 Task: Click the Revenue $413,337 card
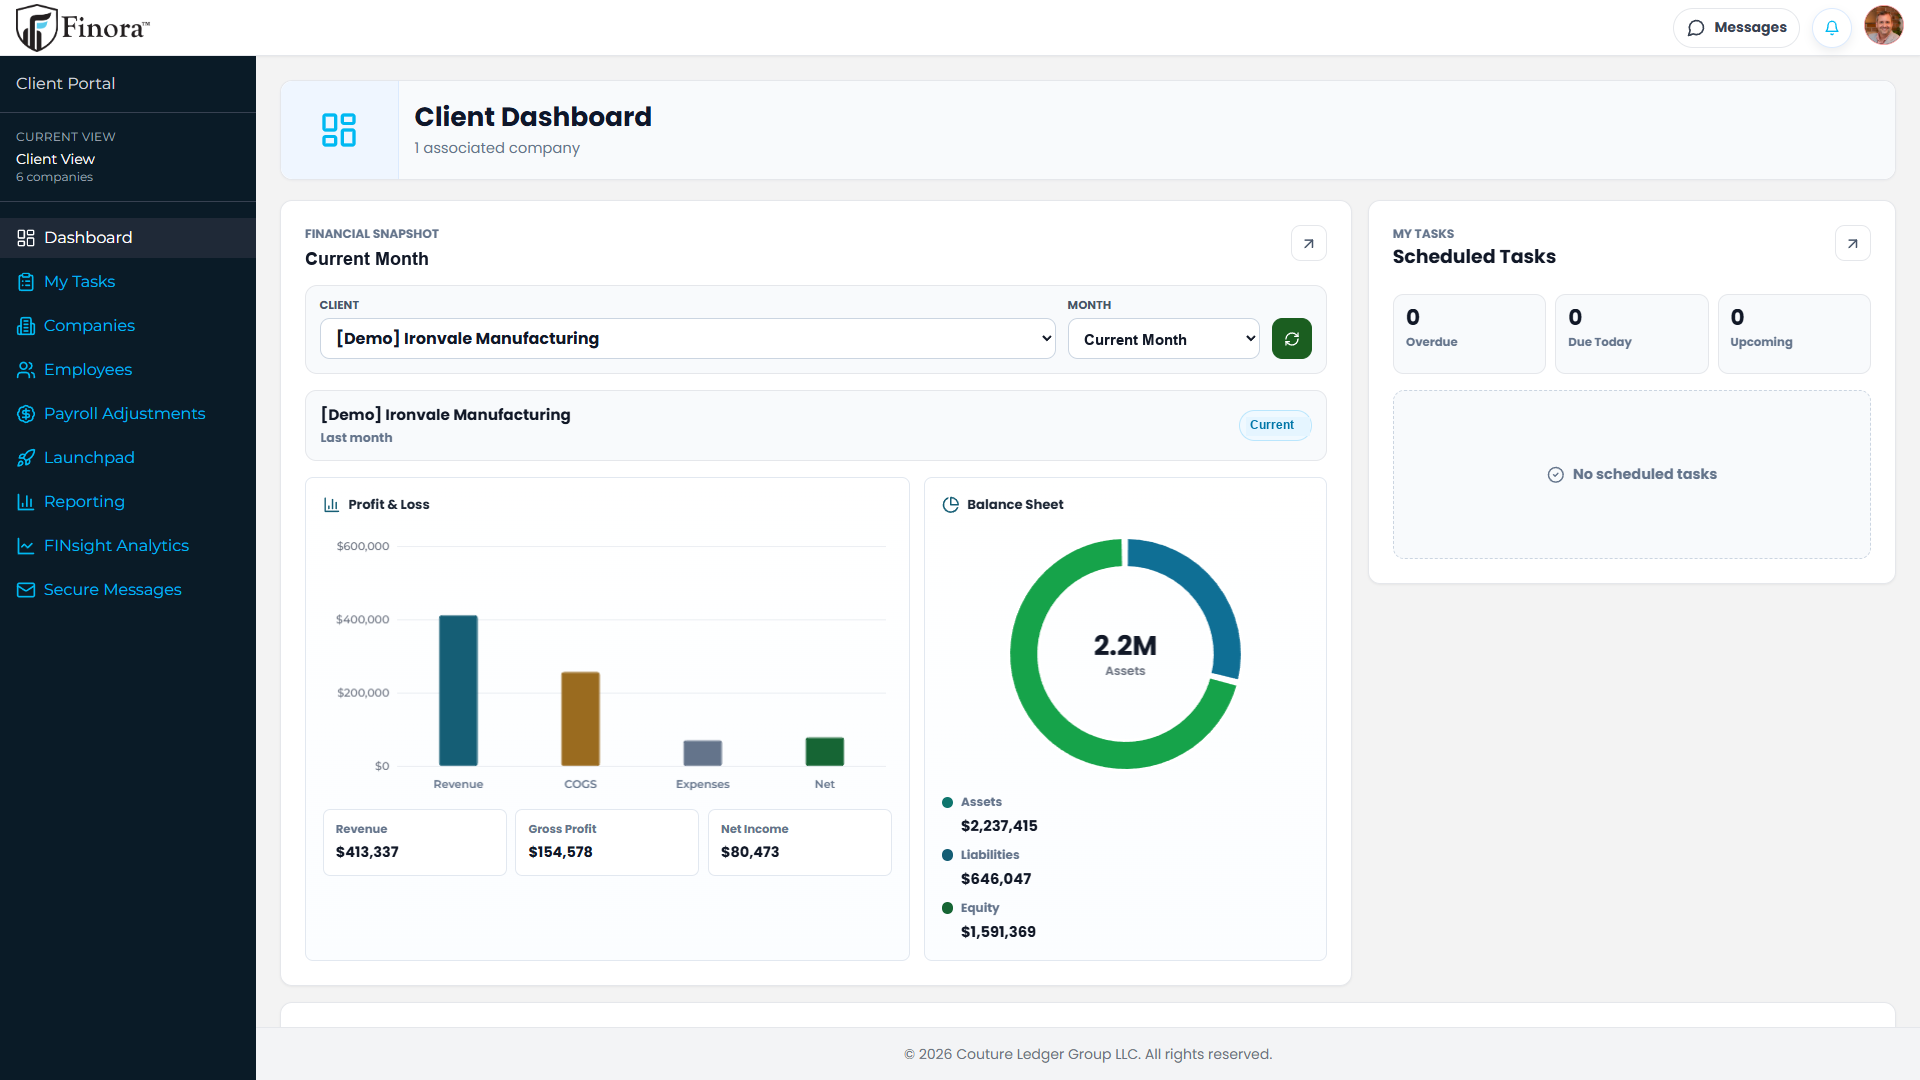coord(415,842)
